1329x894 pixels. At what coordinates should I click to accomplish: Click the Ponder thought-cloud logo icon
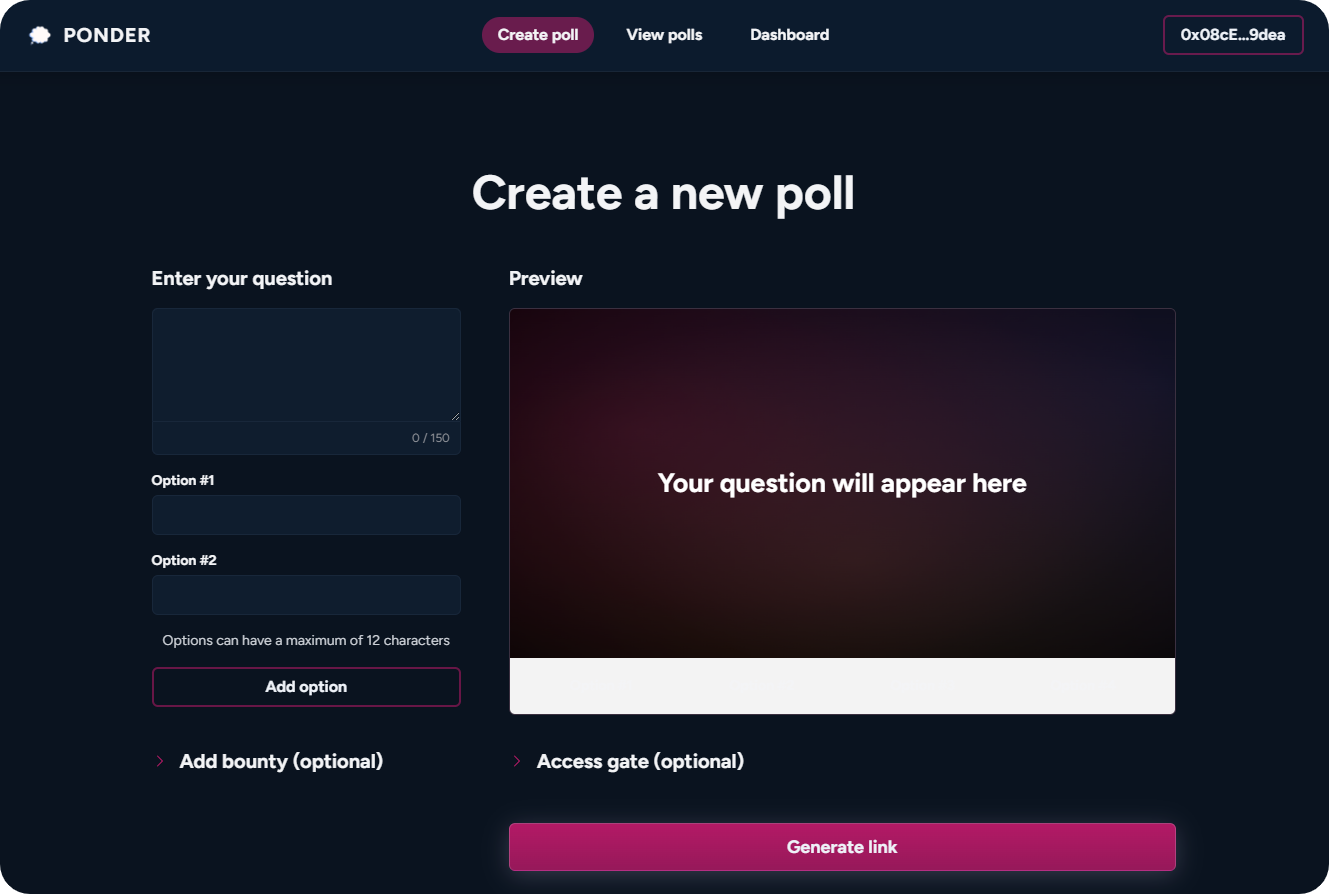coord(40,36)
